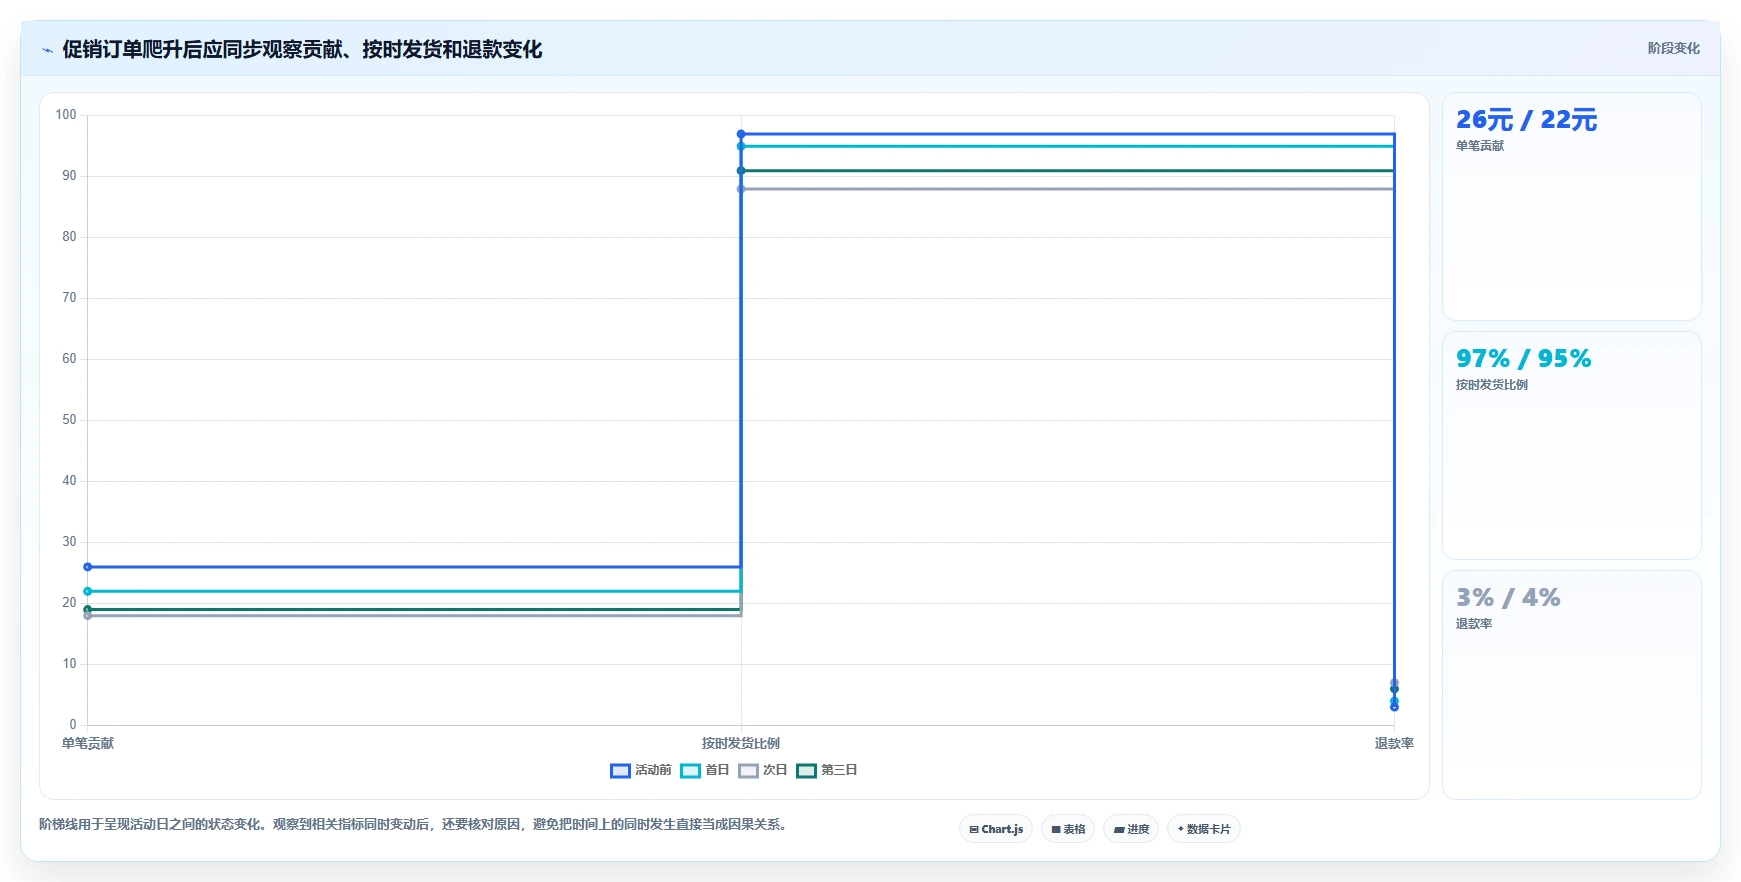Click the 活动前 data point at 按时发货比例 (97)
Image resolution: width=1741 pixels, height=882 pixels.
pyautogui.click(x=741, y=134)
